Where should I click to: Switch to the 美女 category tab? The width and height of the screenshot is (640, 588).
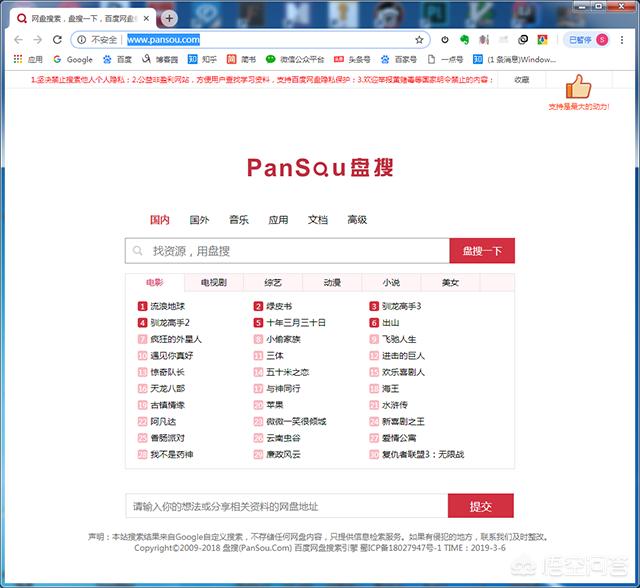[x=450, y=282]
